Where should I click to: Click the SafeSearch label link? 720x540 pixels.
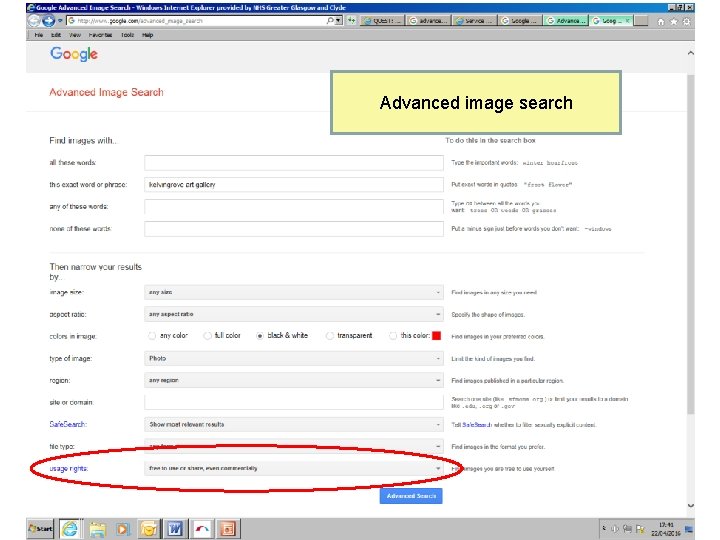[x=68, y=424]
